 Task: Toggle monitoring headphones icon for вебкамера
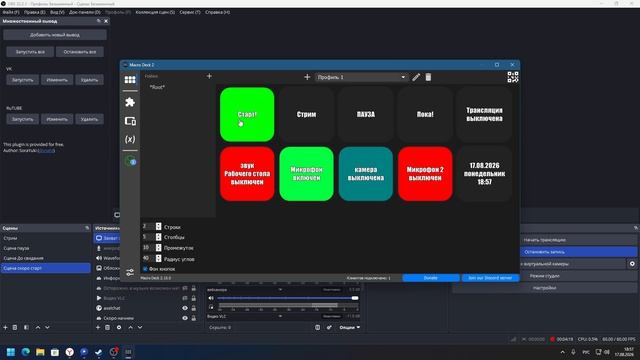click(211, 307)
